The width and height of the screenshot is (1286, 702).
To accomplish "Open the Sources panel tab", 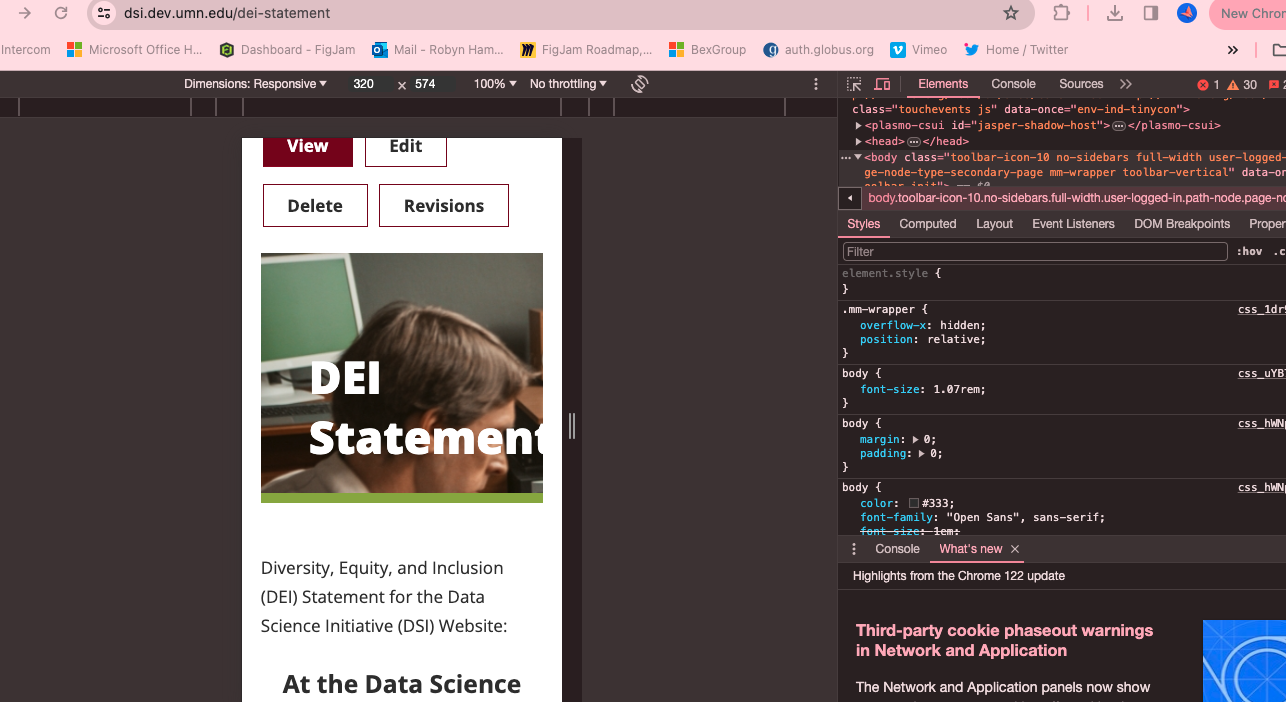I will tap(1080, 84).
